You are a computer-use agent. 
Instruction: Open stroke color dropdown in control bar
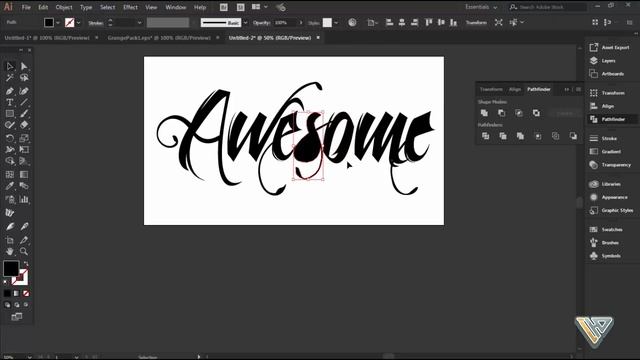pos(78,23)
